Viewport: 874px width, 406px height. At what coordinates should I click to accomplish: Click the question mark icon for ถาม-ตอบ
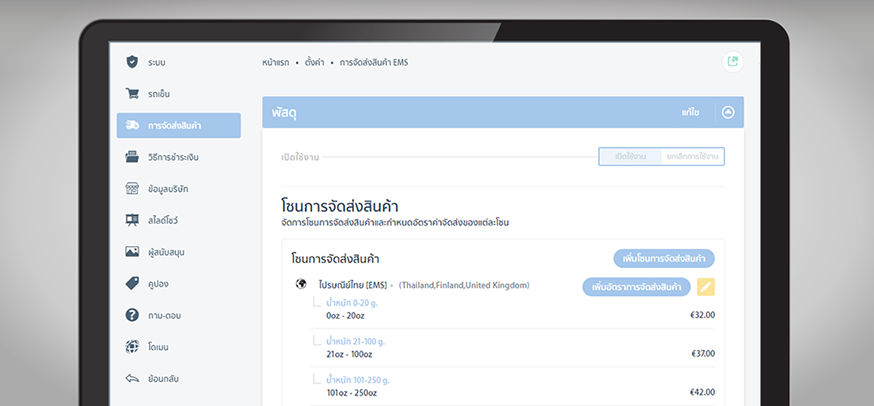point(132,315)
